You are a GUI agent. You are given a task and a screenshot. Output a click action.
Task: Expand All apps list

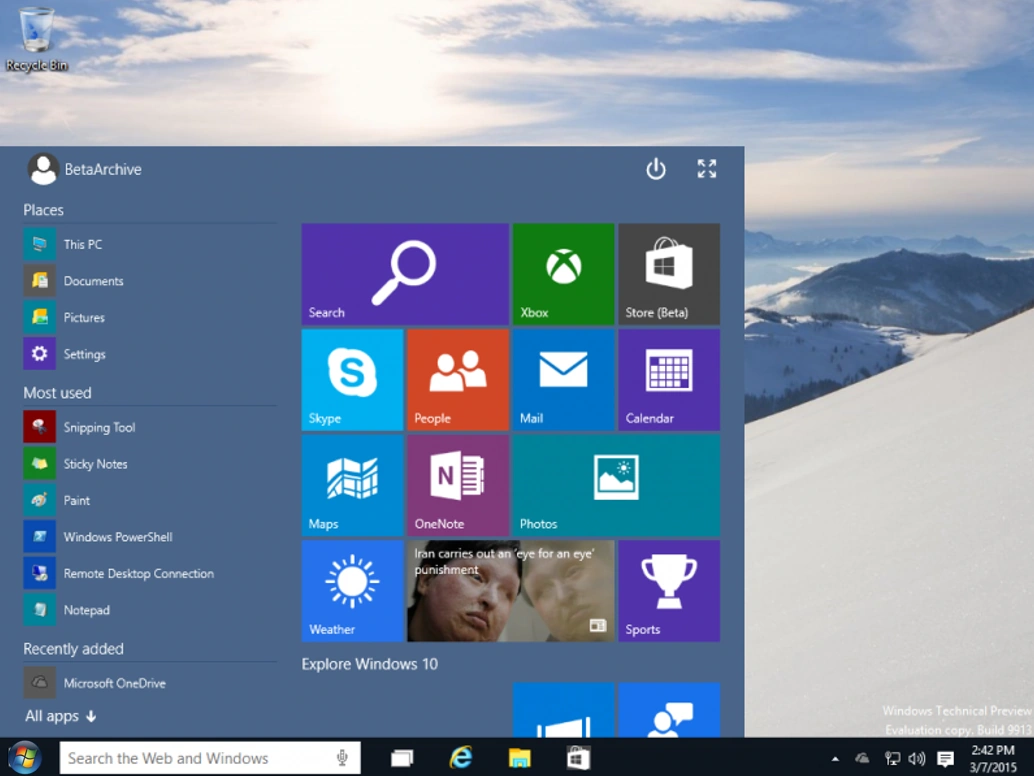(x=61, y=716)
